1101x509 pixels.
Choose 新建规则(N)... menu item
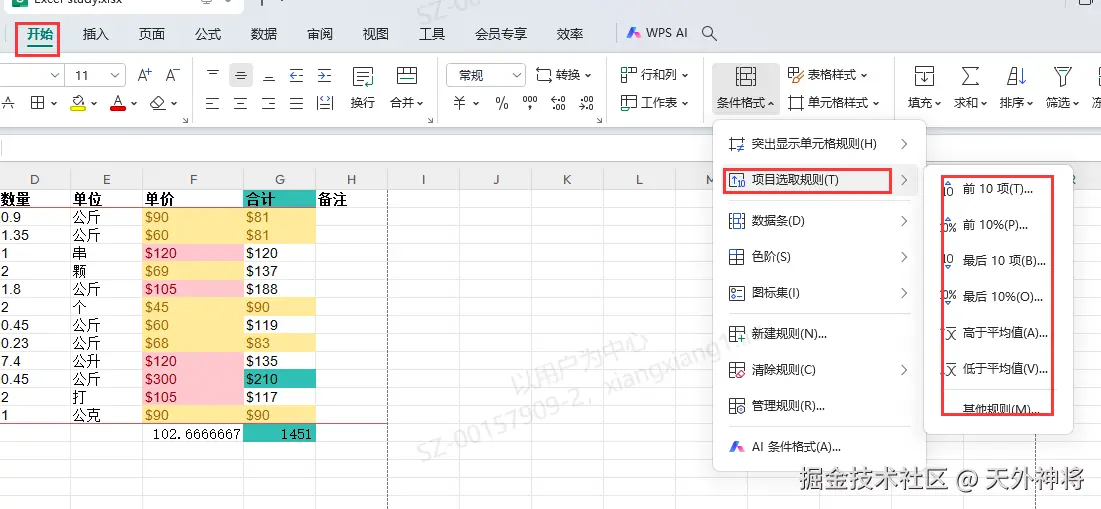pyautogui.click(x=819, y=333)
